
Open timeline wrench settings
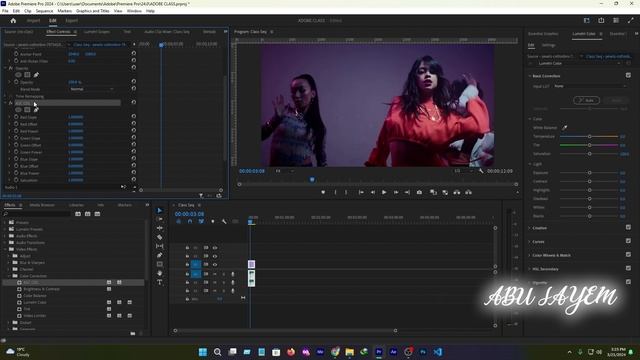click(224, 221)
